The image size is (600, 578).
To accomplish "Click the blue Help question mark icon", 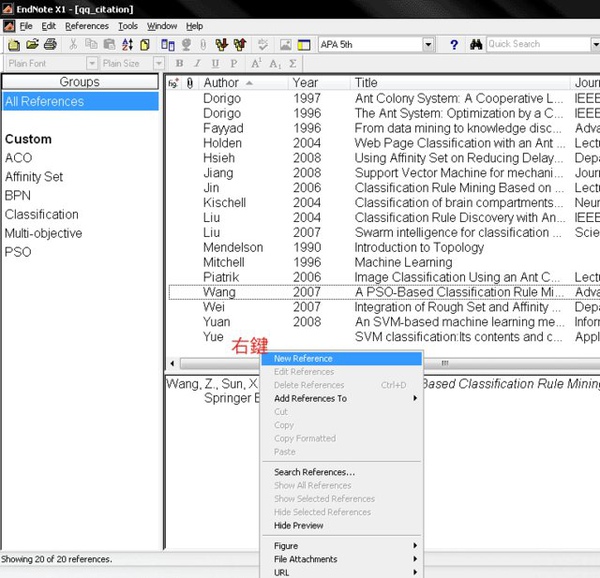I will 454,45.
